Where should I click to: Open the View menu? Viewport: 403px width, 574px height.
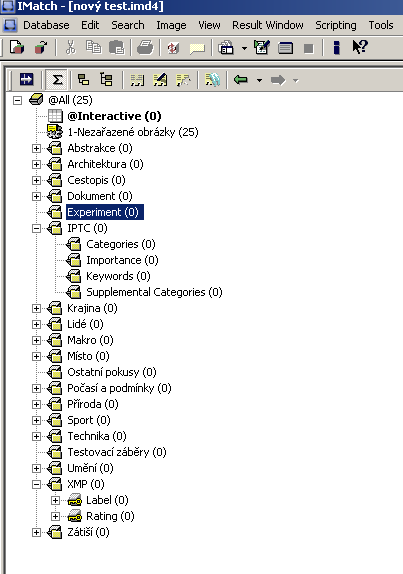[x=209, y=25]
